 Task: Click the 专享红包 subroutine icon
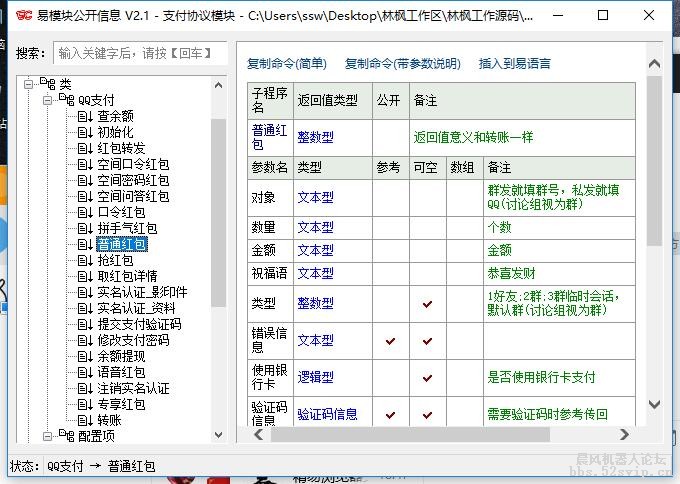click(x=85, y=405)
